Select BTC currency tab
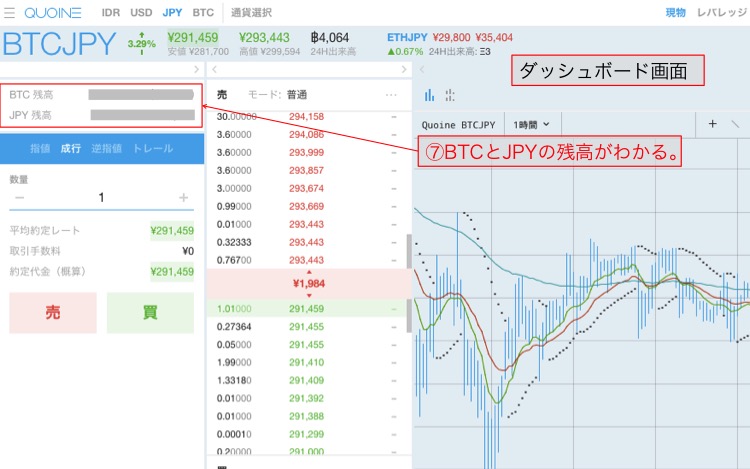750x469 pixels. 203,12
